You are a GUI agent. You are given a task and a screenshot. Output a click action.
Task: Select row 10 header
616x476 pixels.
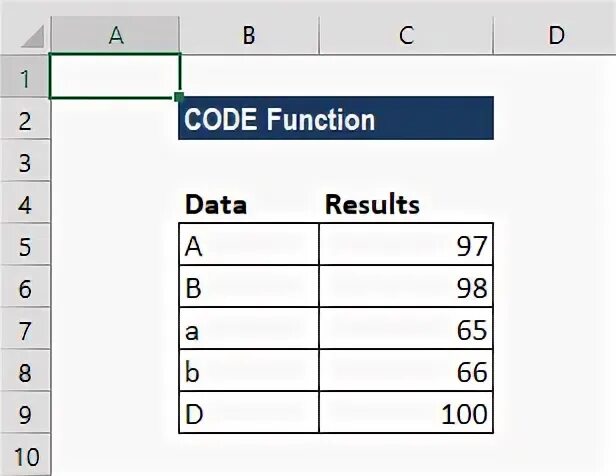25,456
